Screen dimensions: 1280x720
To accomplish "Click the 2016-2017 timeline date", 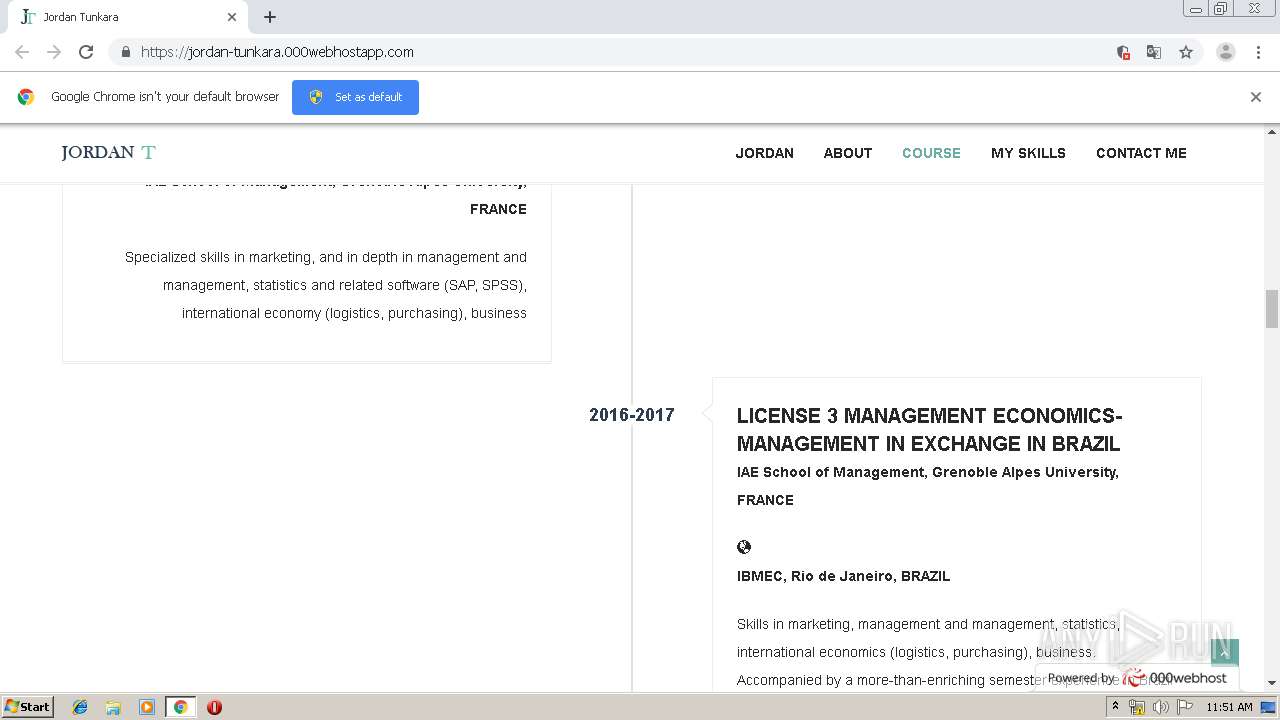I will pyautogui.click(x=632, y=415).
